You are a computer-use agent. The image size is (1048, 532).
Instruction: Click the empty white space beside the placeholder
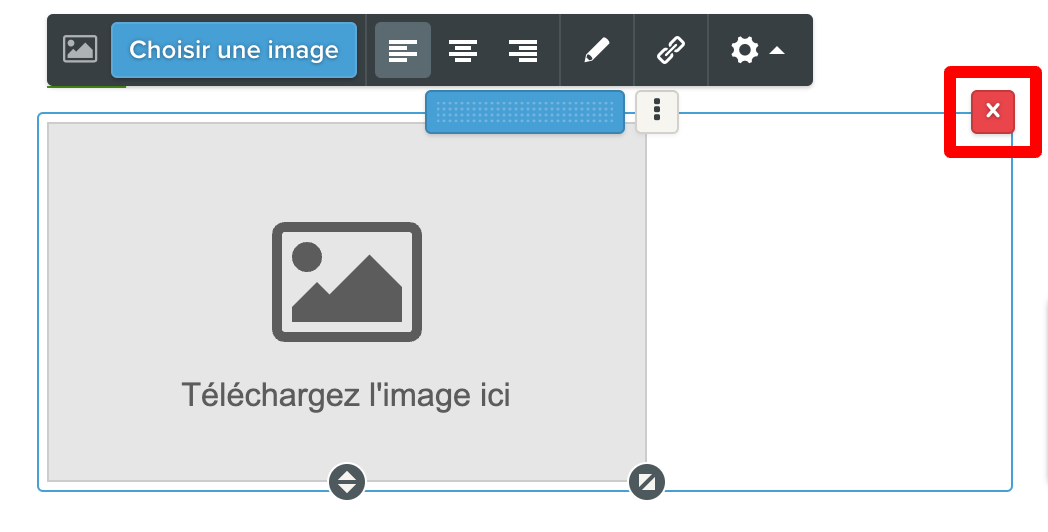pyautogui.click(x=829, y=301)
